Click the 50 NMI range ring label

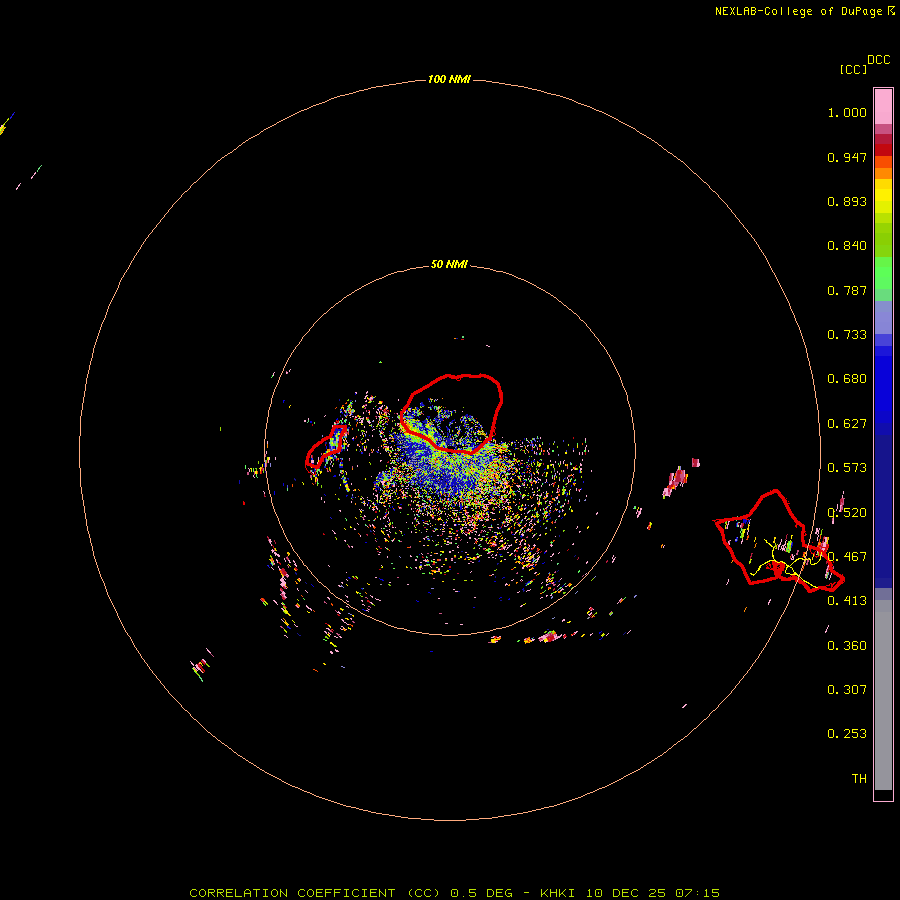[449, 264]
